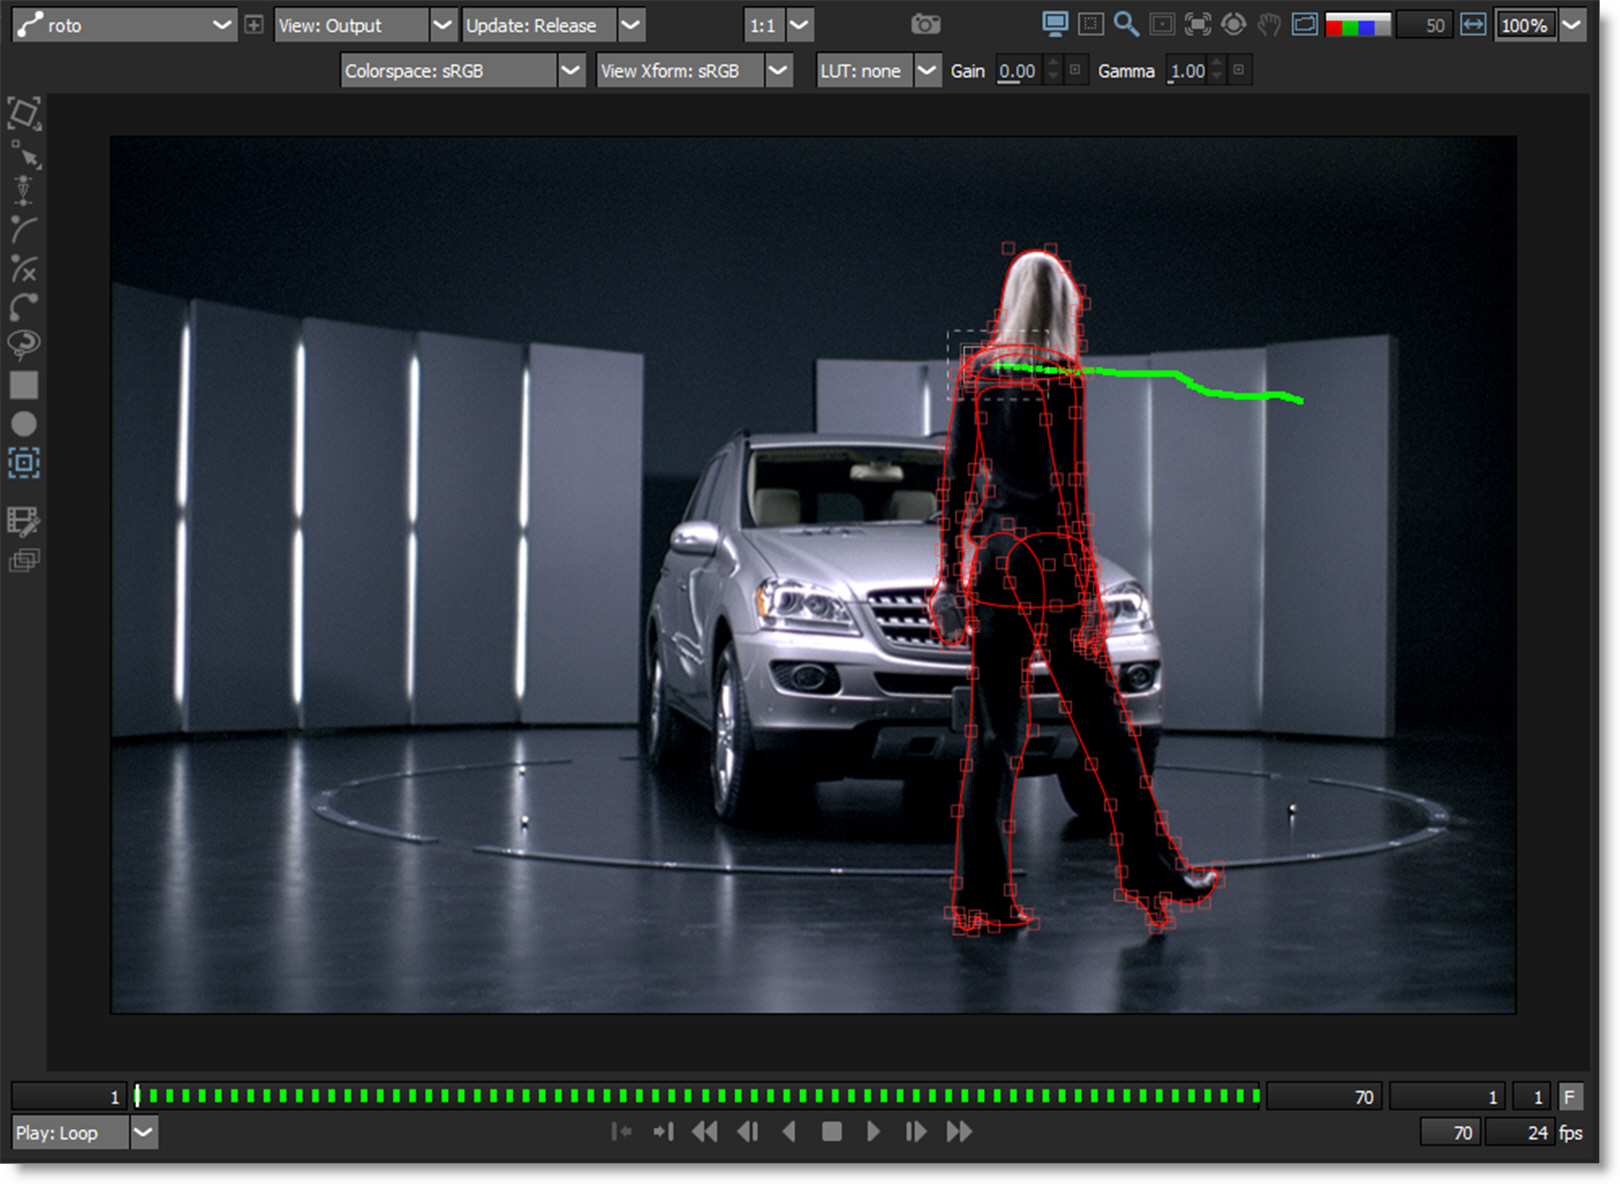Select the Circle shape tool
The height and width of the screenshot is (1184, 1620).
coord(24,424)
